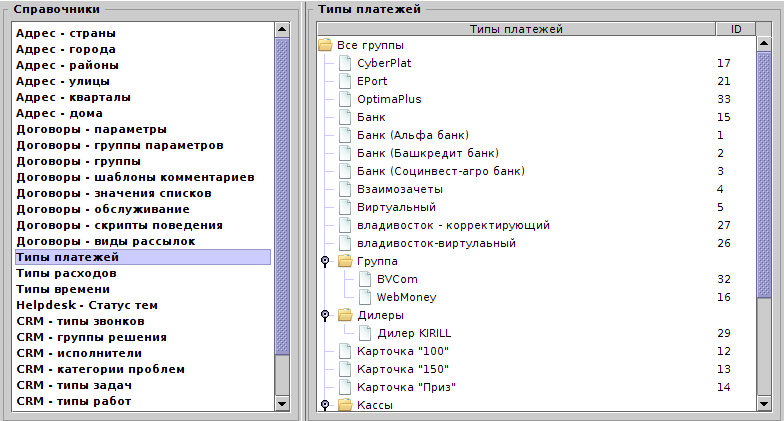Screen dimensions: 784x421
Task: Click the Типы платежей column header
Action: pyautogui.click(x=515, y=30)
